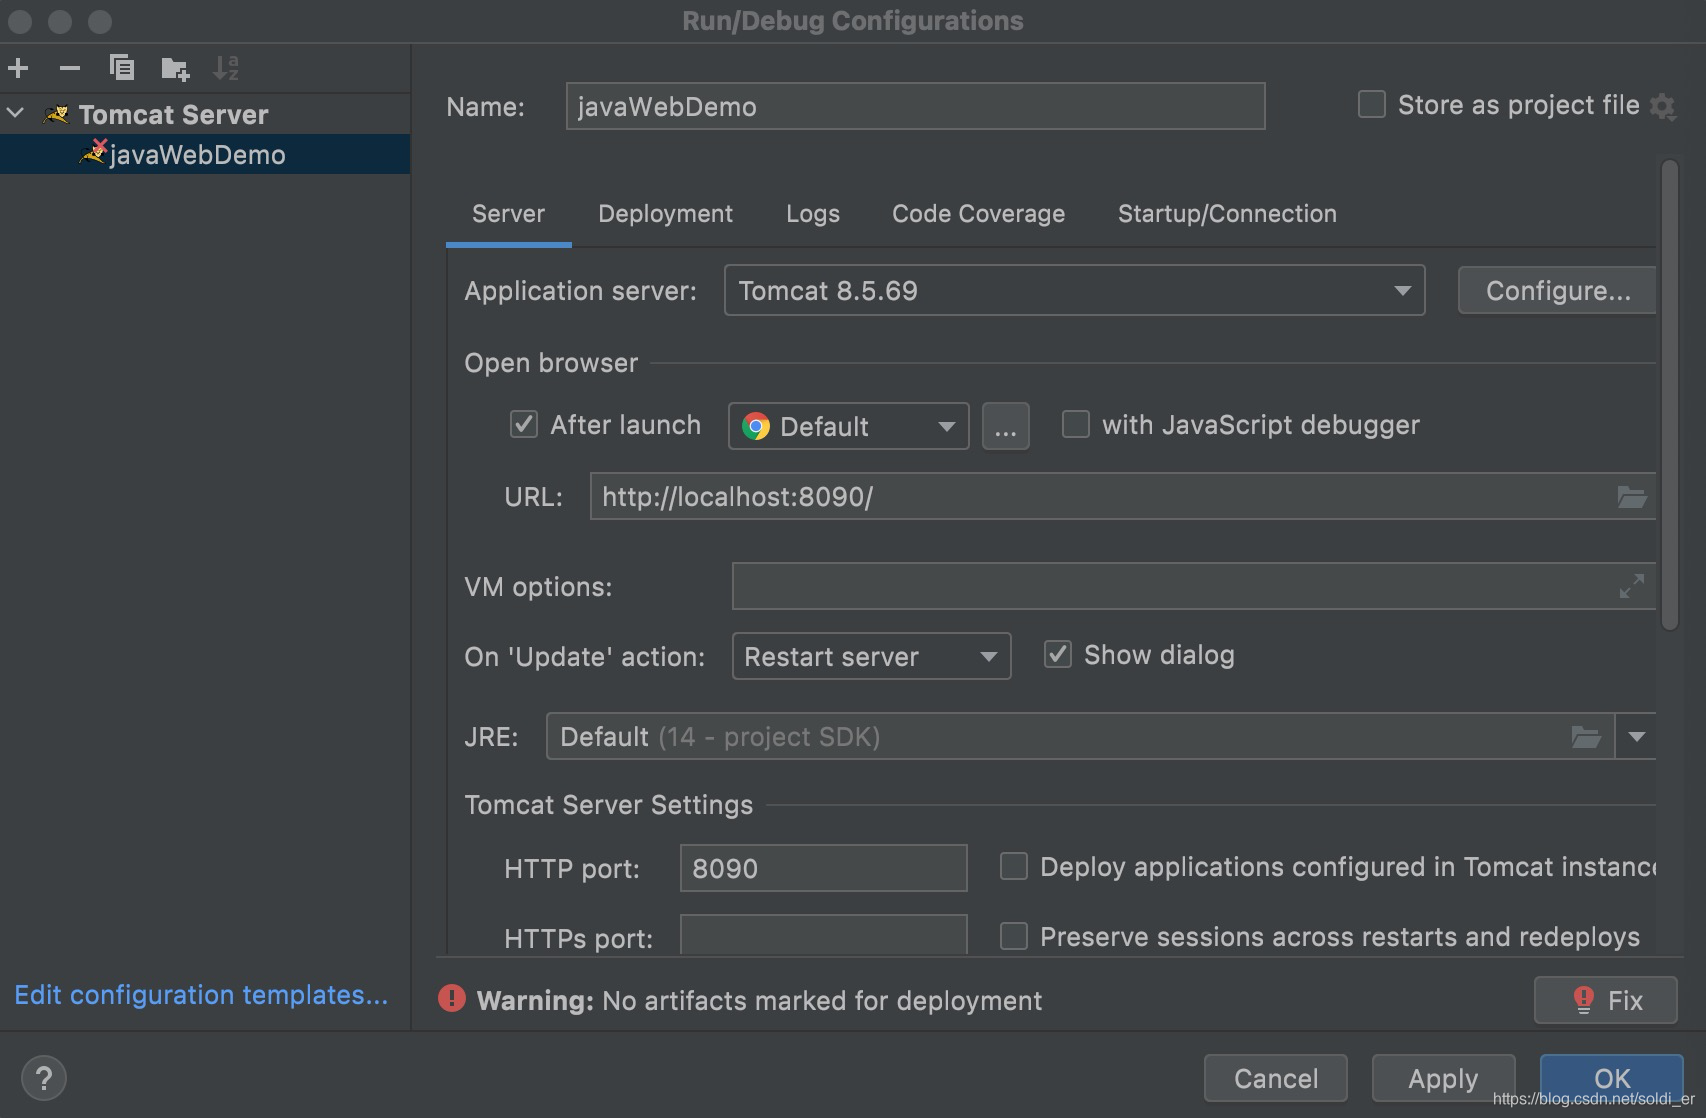Click the Configure... button

(1557, 291)
